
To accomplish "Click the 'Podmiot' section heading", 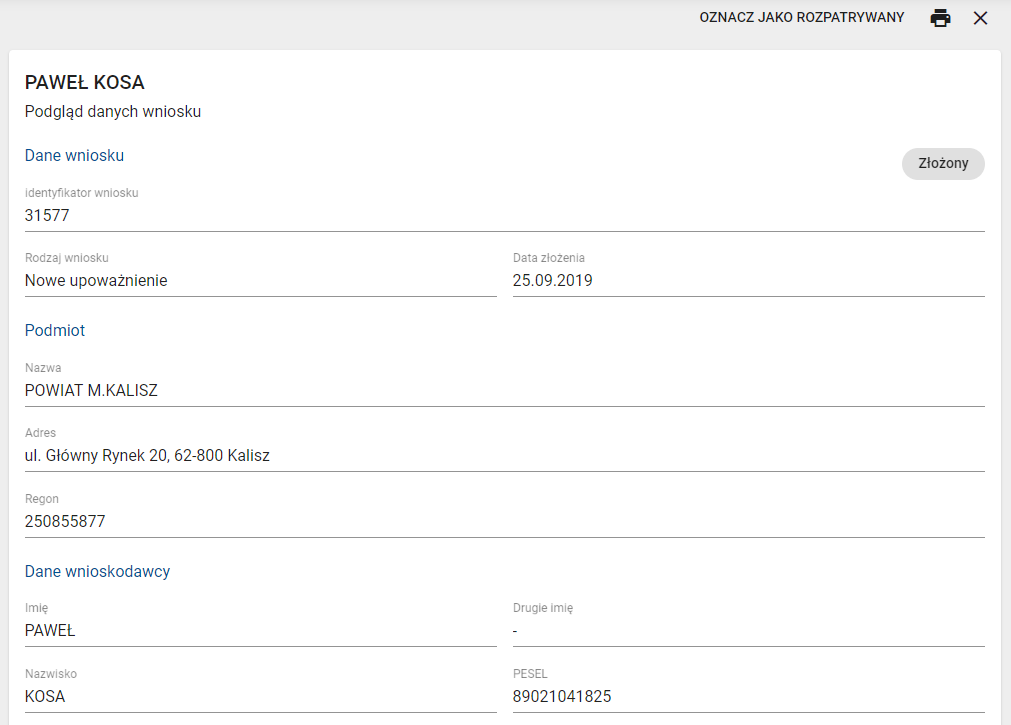I will [55, 331].
